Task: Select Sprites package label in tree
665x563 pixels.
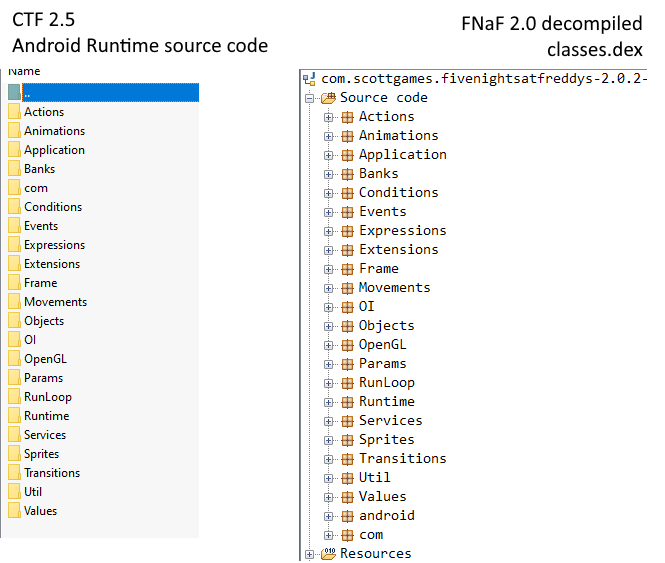Action: (387, 440)
